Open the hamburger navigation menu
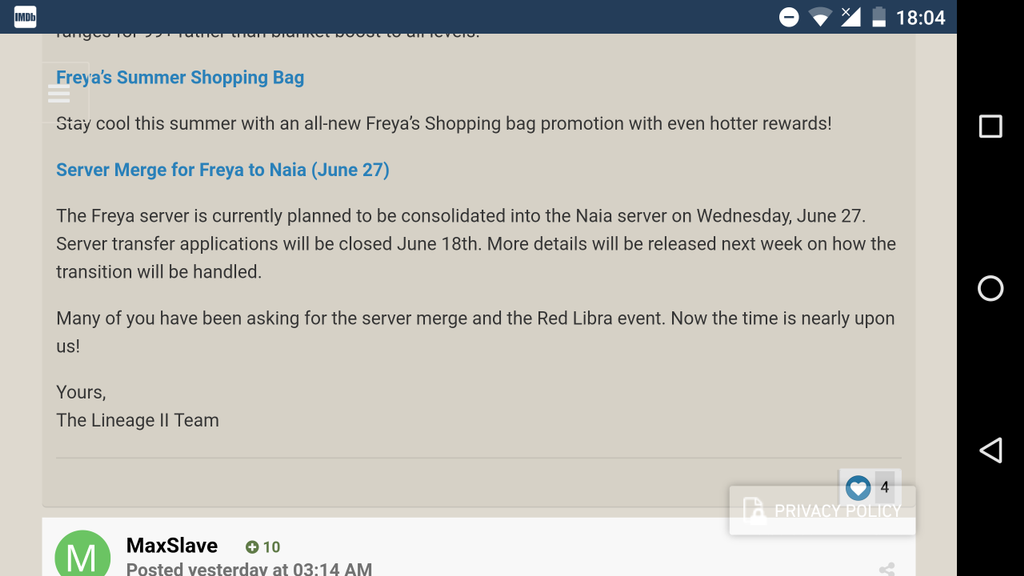The height and width of the screenshot is (576, 1024). (59, 93)
